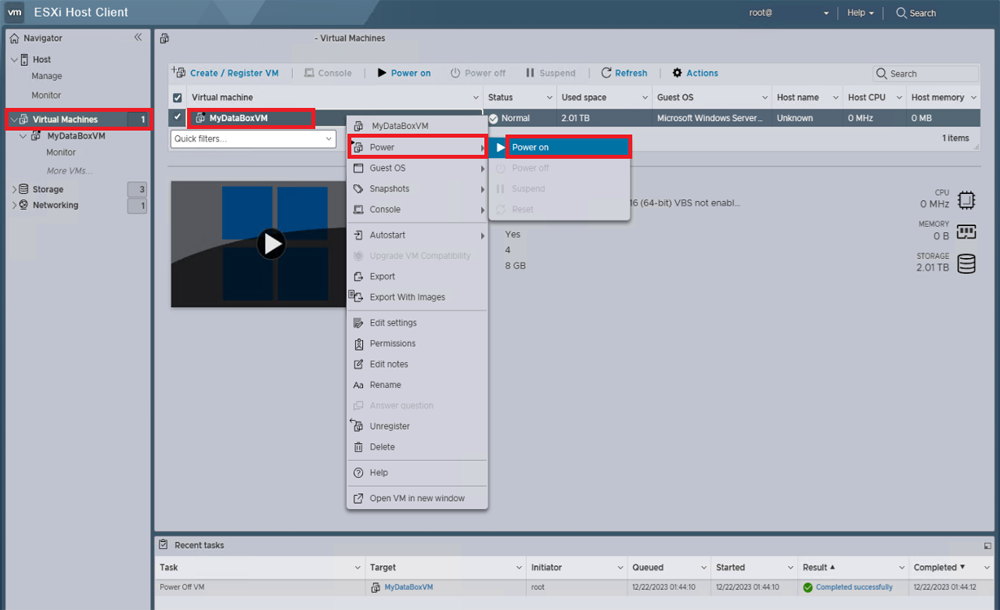
Task: Select Monitor under Host in Navigator
Action: [x=46, y=95]
